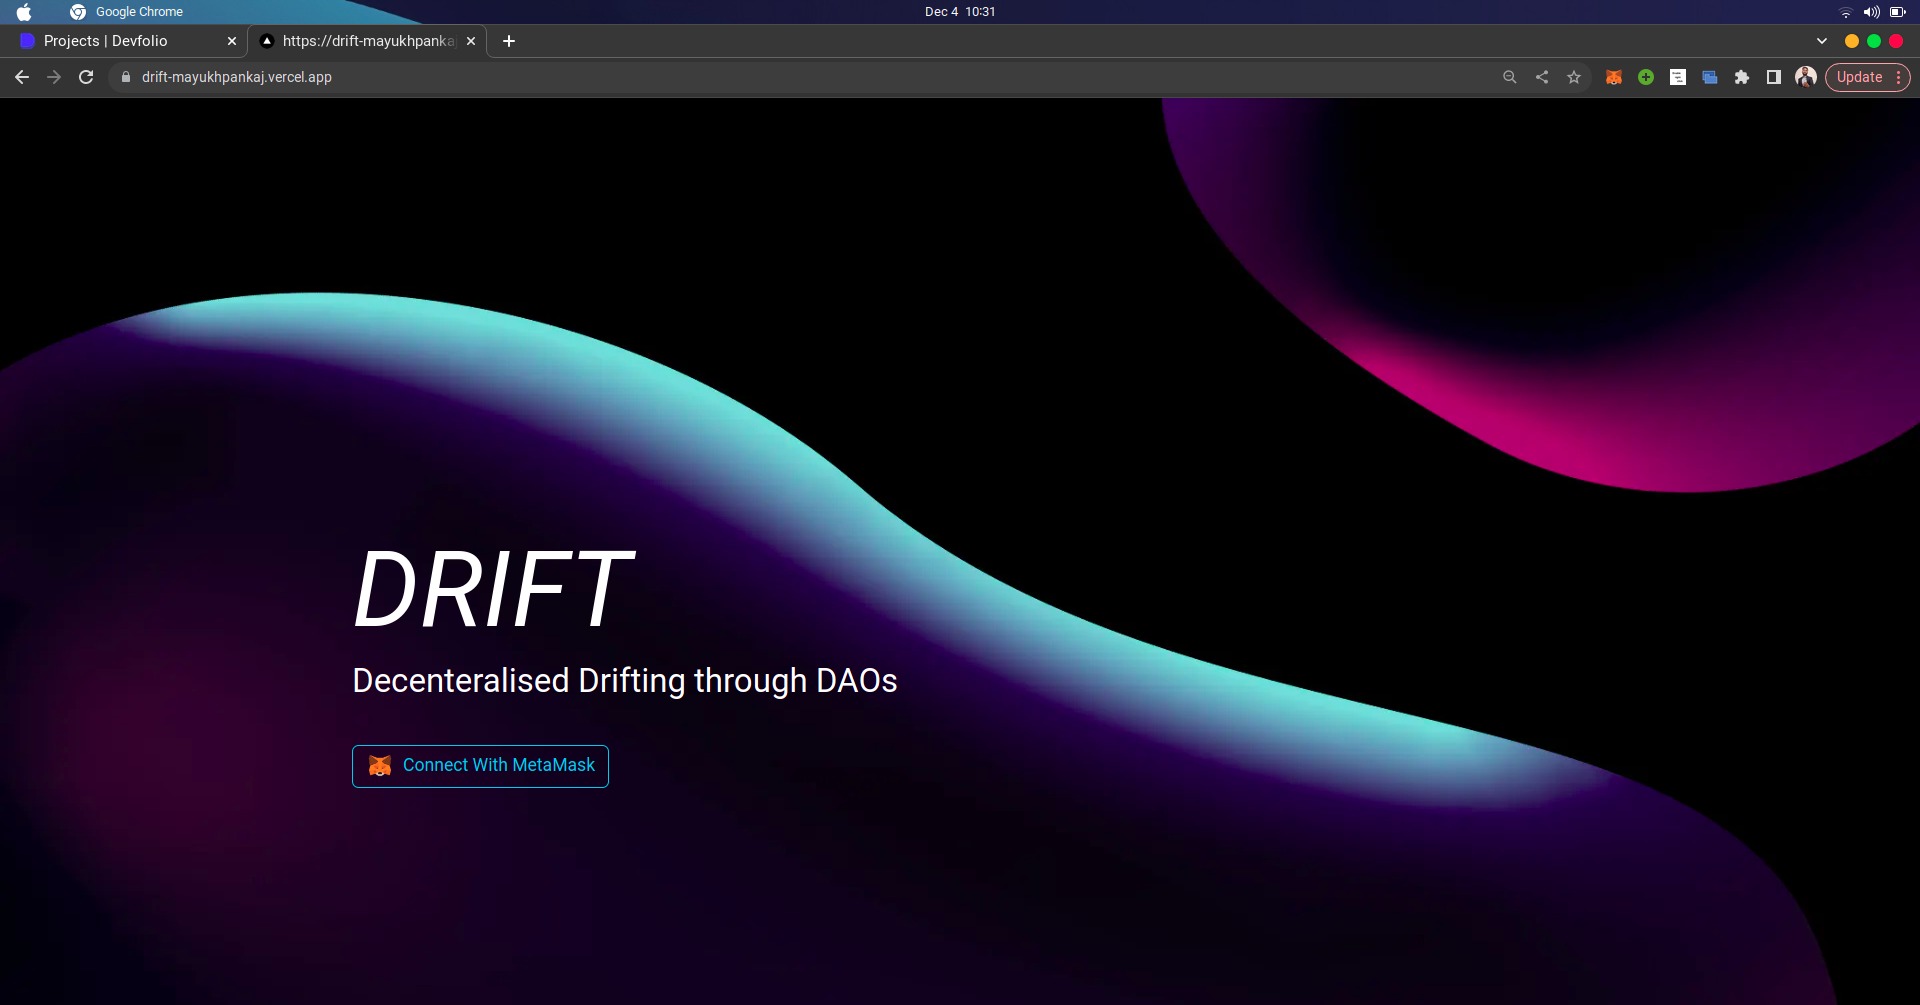Go back to previous page
The width and height of the screenshot is (1920, 1005).
pos(22,77)
